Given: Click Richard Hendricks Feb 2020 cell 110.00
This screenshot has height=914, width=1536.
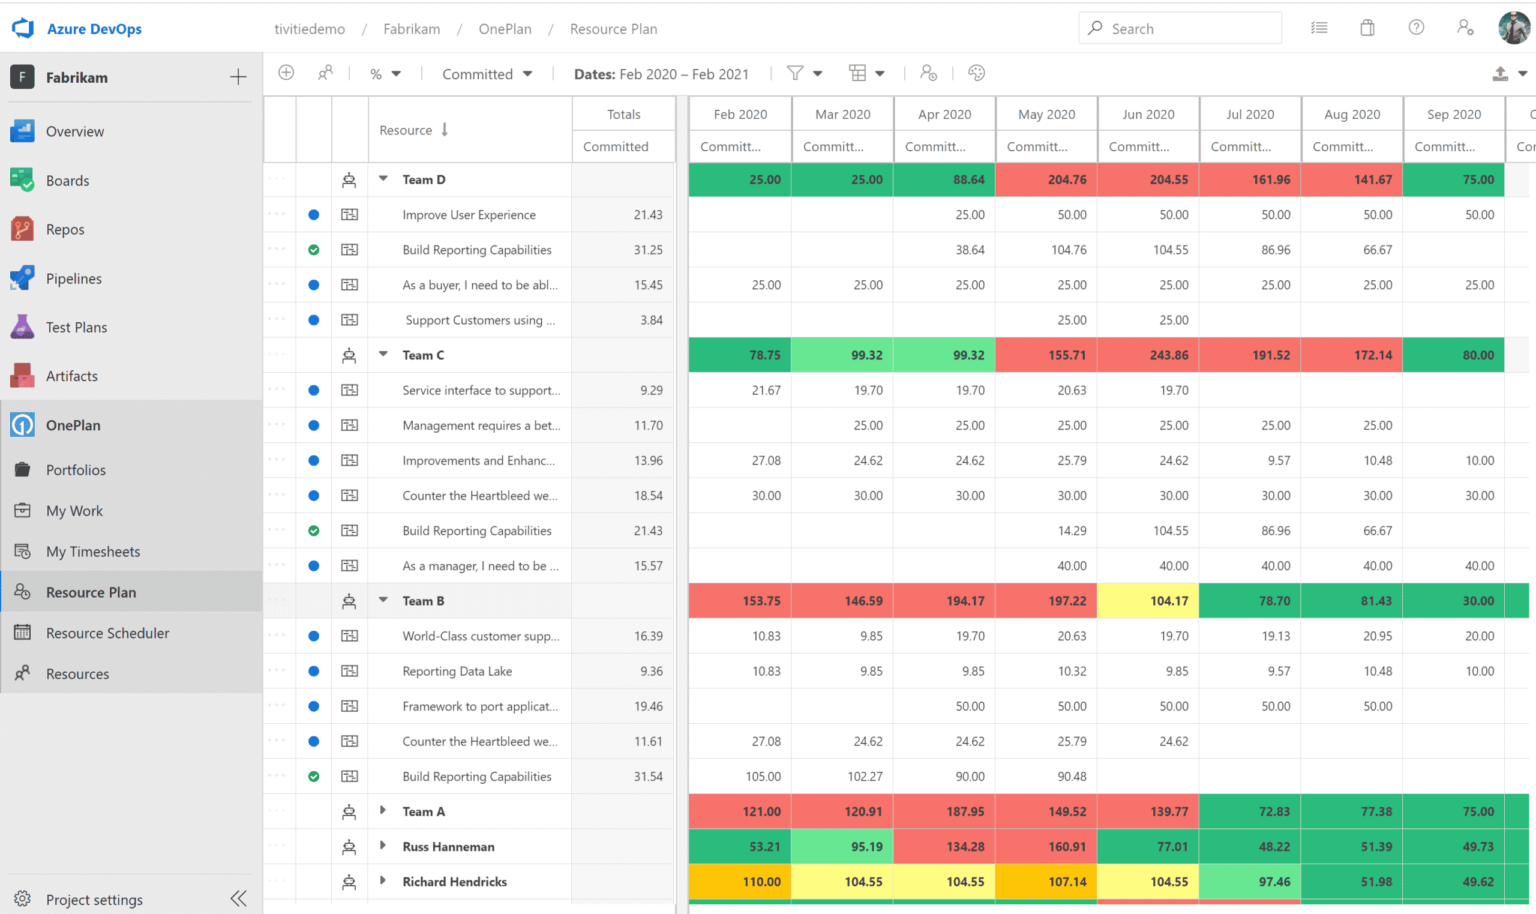Looking at the screenshot, I should point(740,882).
